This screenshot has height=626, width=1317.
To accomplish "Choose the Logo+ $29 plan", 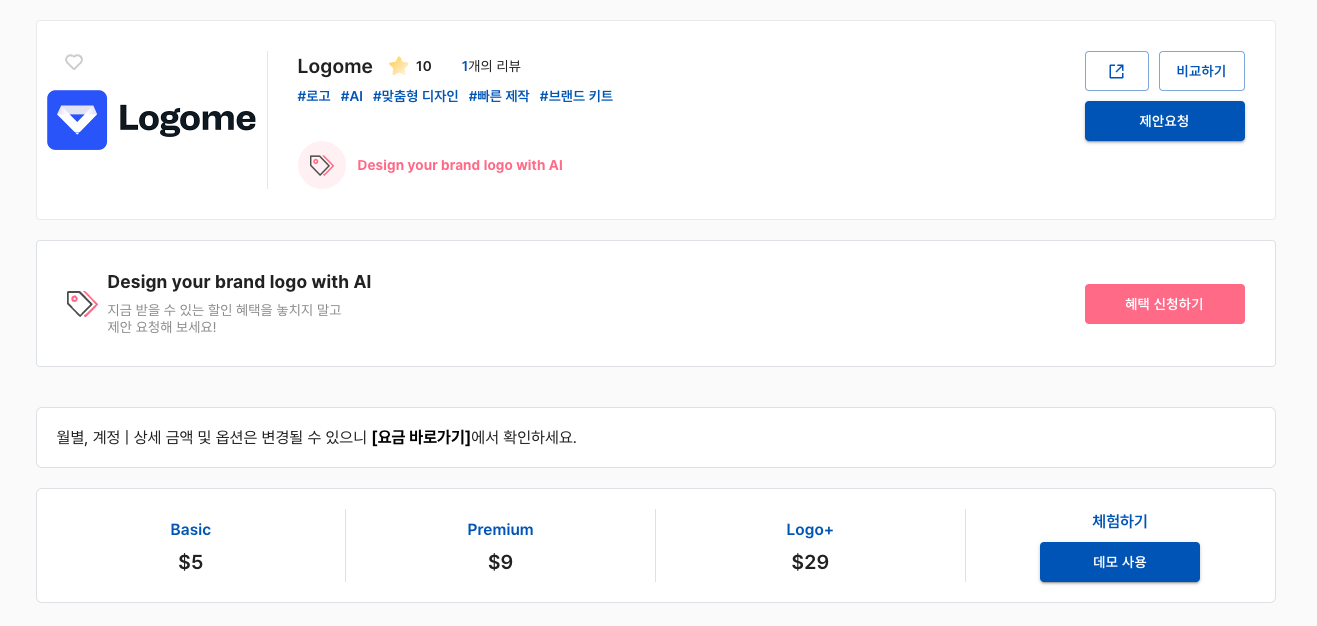I will (x=810, y=546).
